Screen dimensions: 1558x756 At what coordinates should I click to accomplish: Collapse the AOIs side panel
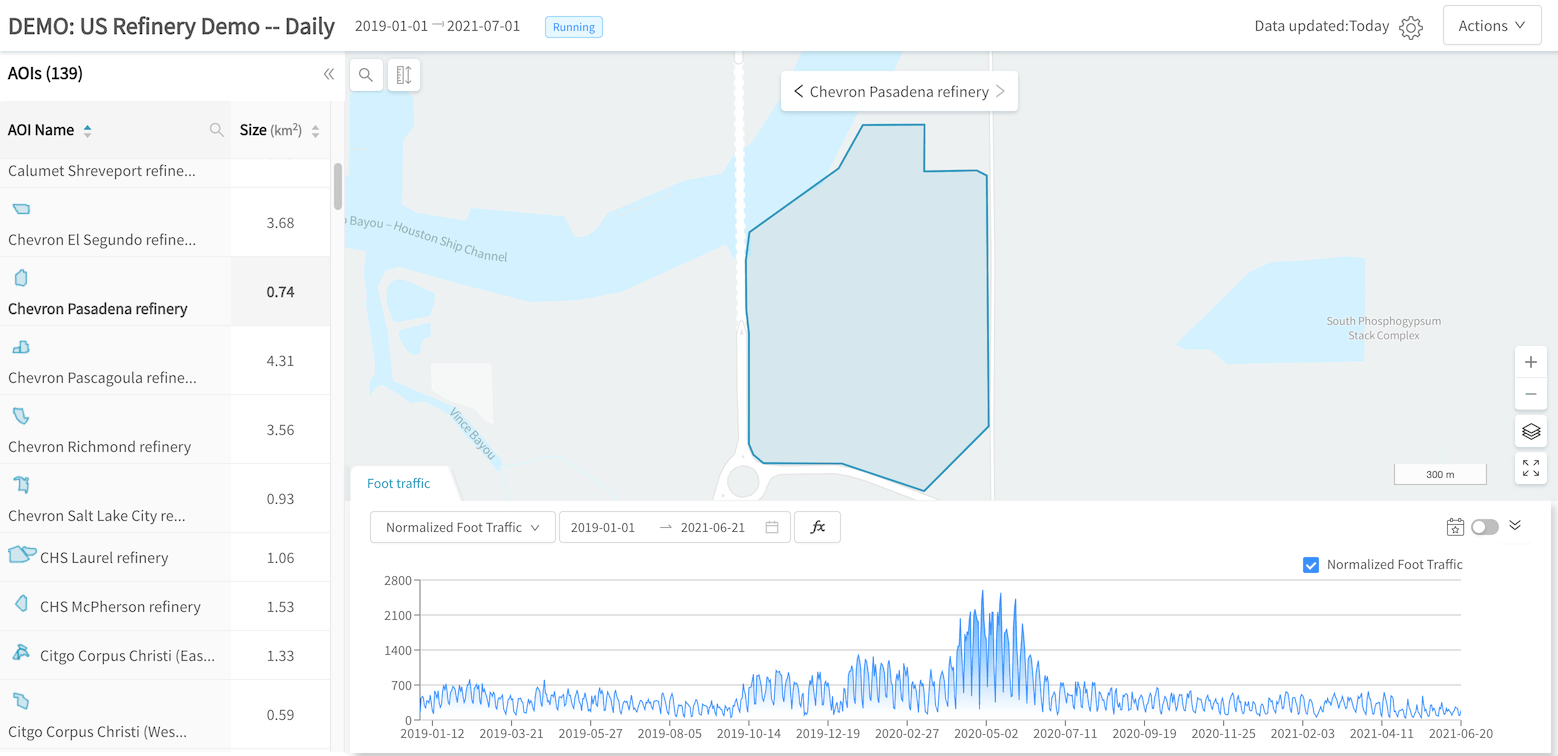point(328,74)
